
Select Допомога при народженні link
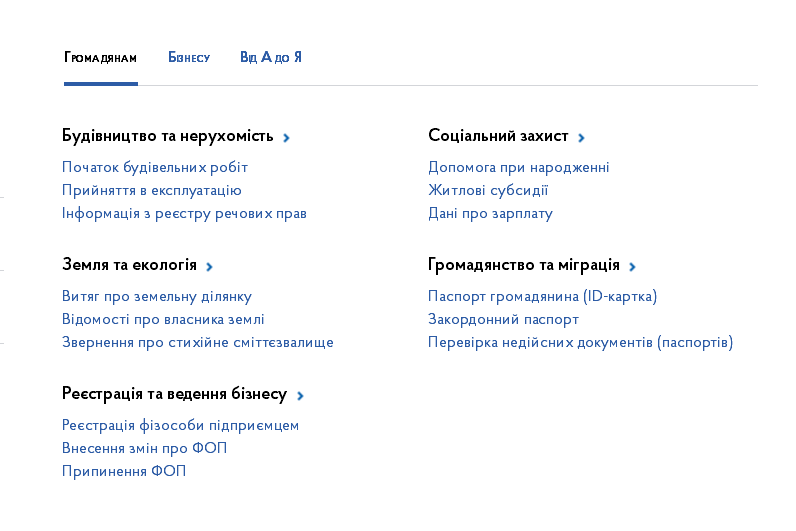click(519, 167)
